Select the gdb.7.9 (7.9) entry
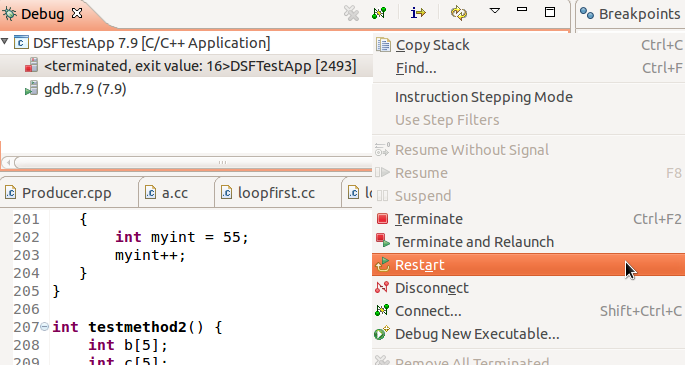 pos(85,89)
